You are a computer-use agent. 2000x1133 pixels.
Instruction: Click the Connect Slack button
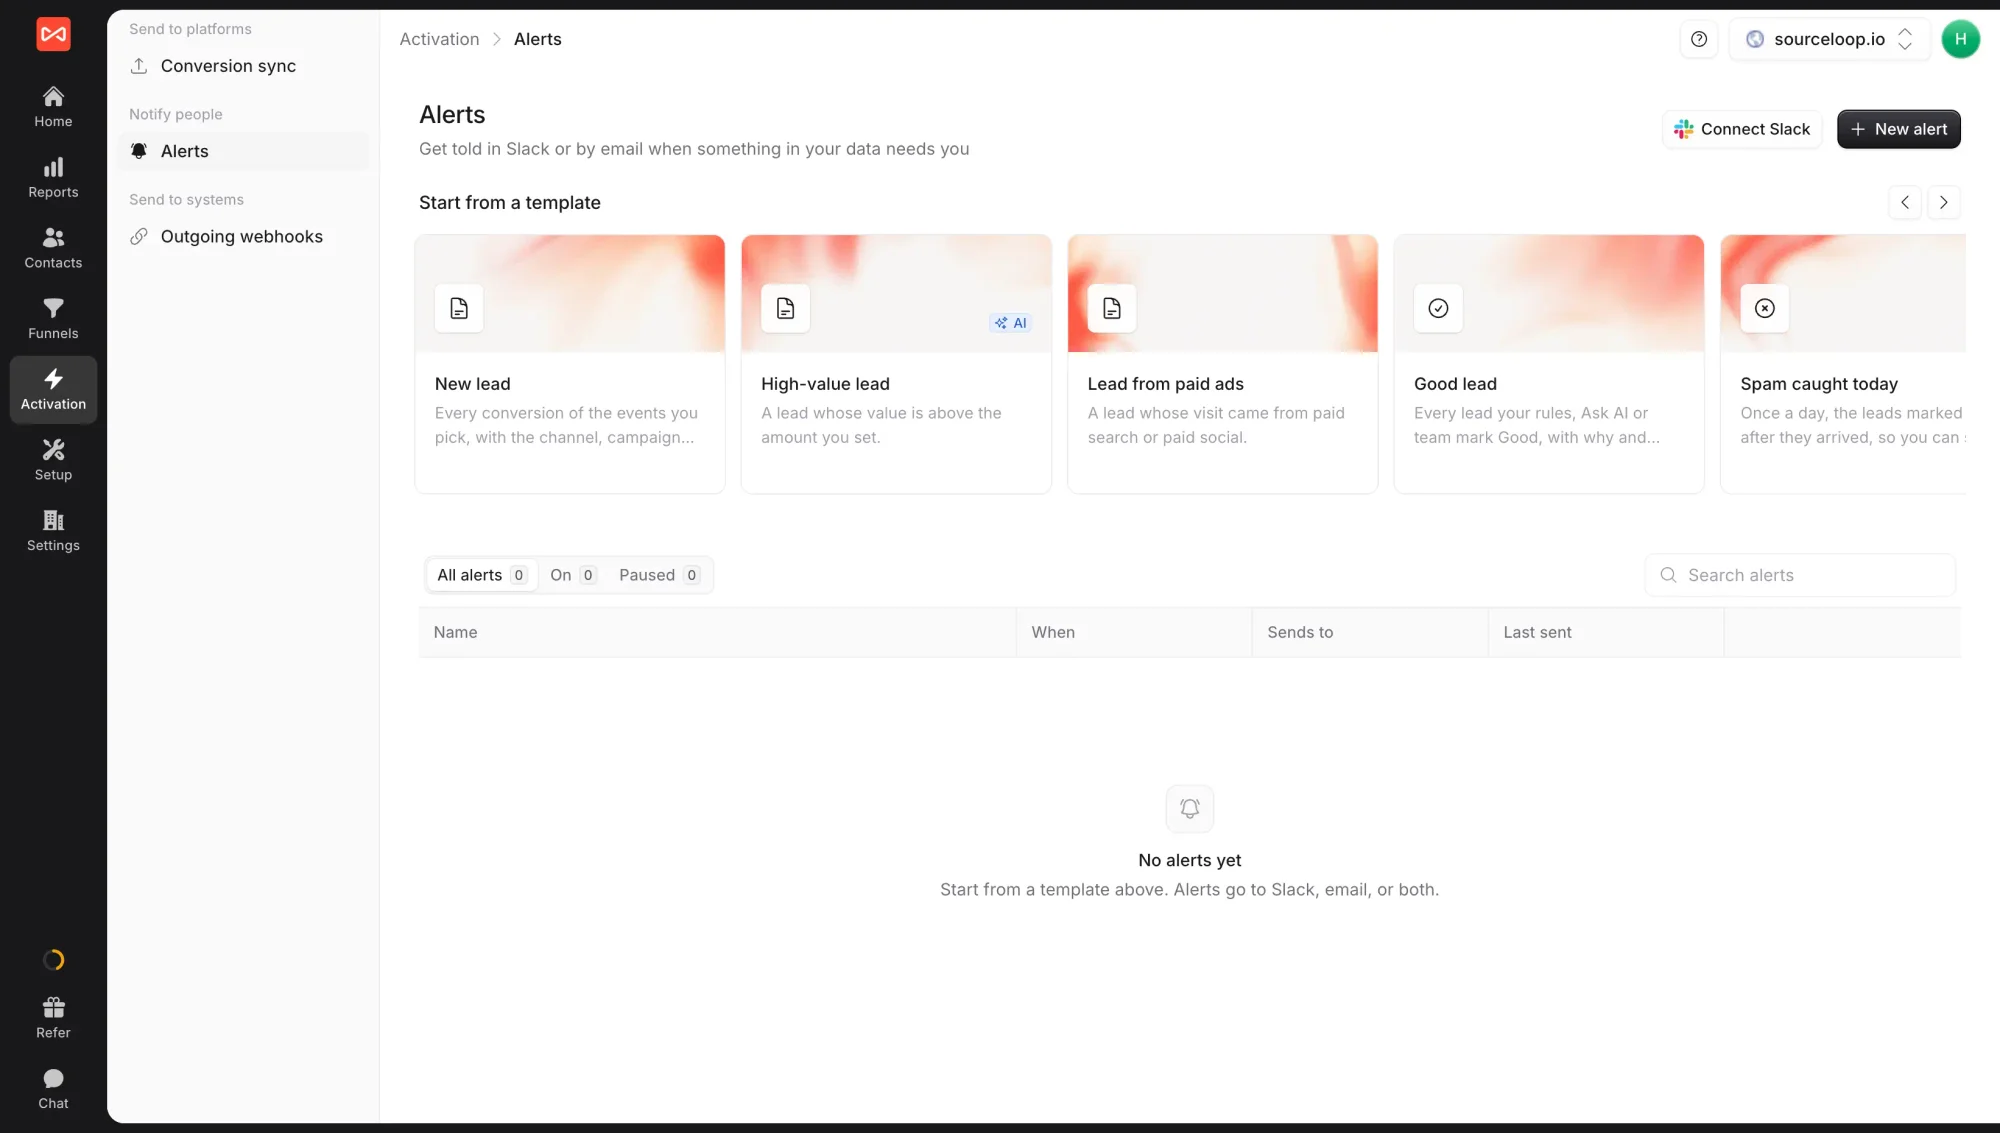pos(1742,129)
